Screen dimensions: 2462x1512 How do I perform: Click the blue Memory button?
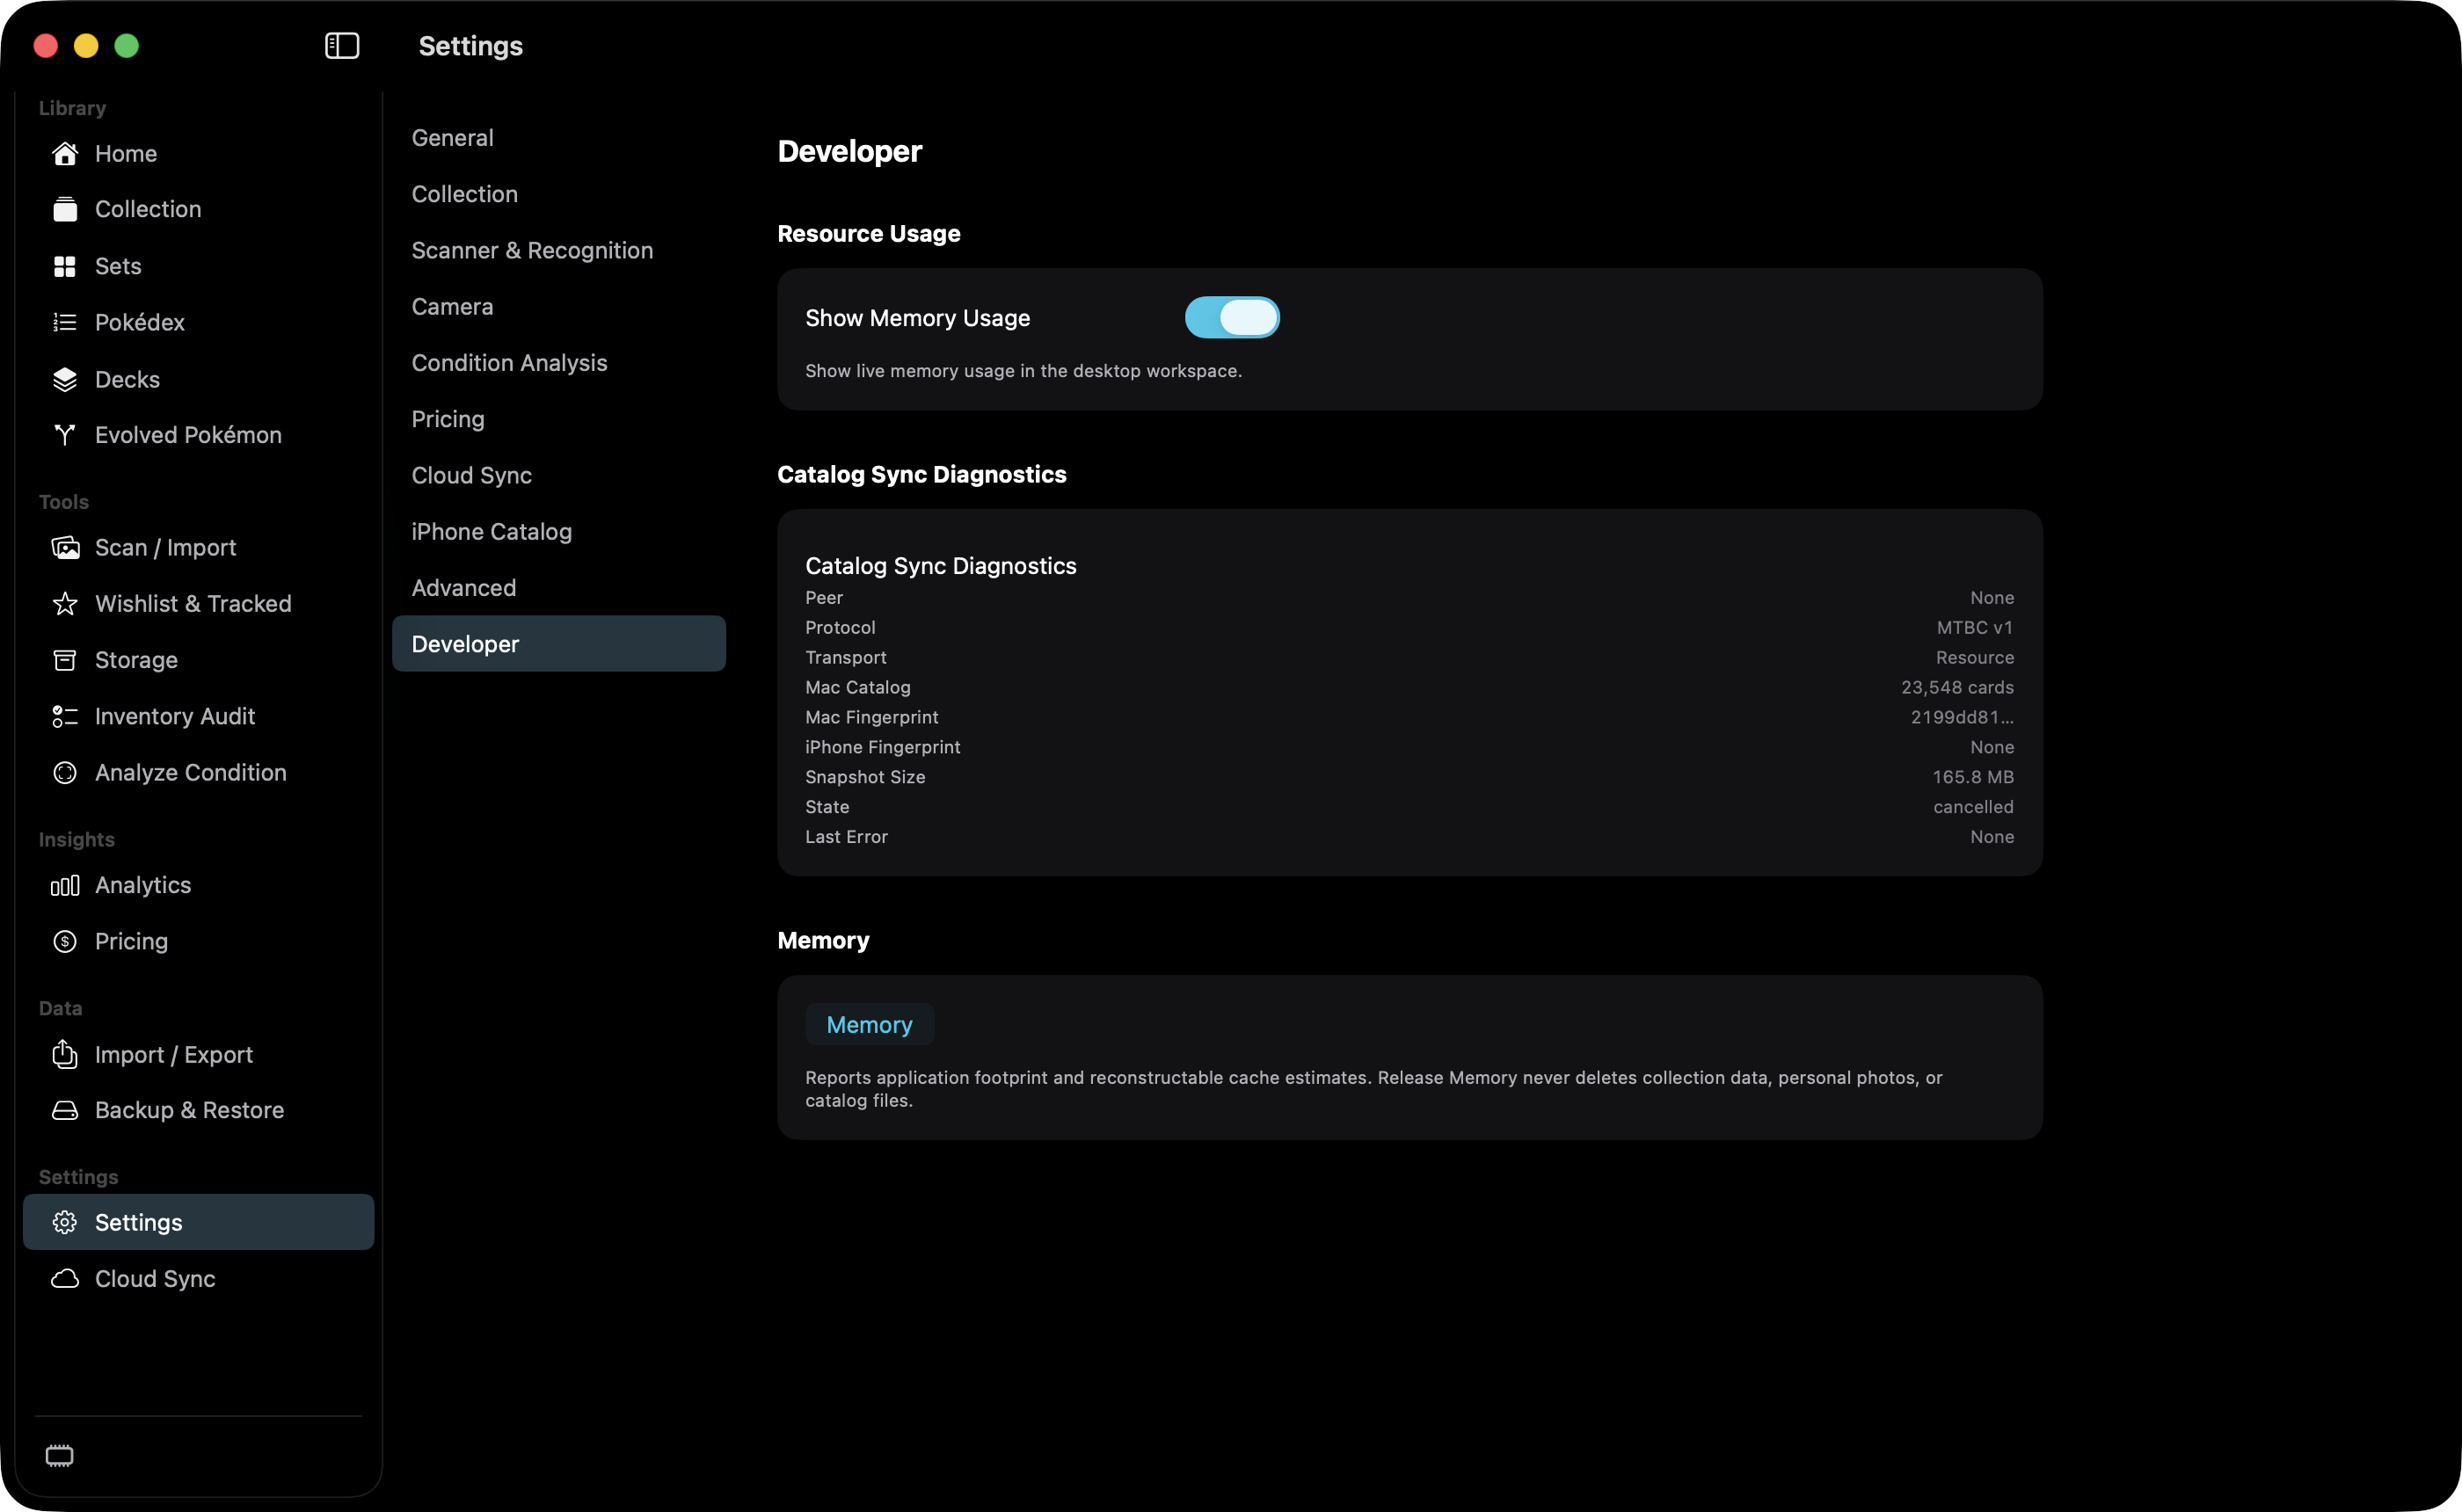point(869,1025)
